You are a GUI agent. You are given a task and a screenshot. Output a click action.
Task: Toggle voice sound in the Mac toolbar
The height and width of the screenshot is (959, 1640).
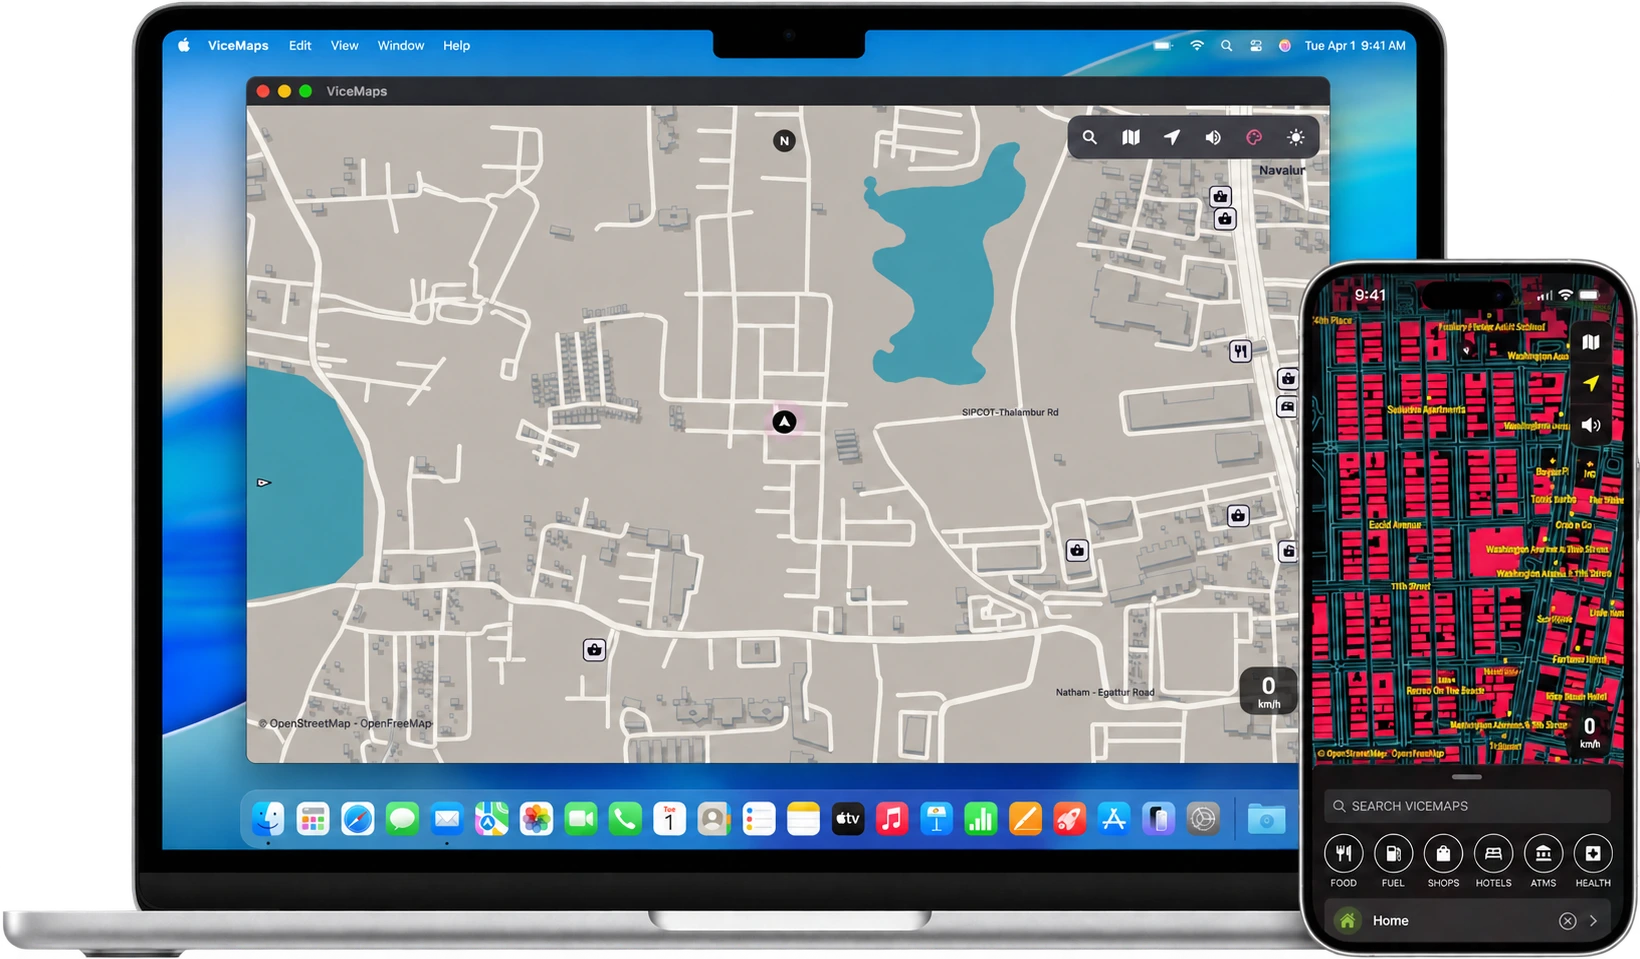(x=1213, y=138)
